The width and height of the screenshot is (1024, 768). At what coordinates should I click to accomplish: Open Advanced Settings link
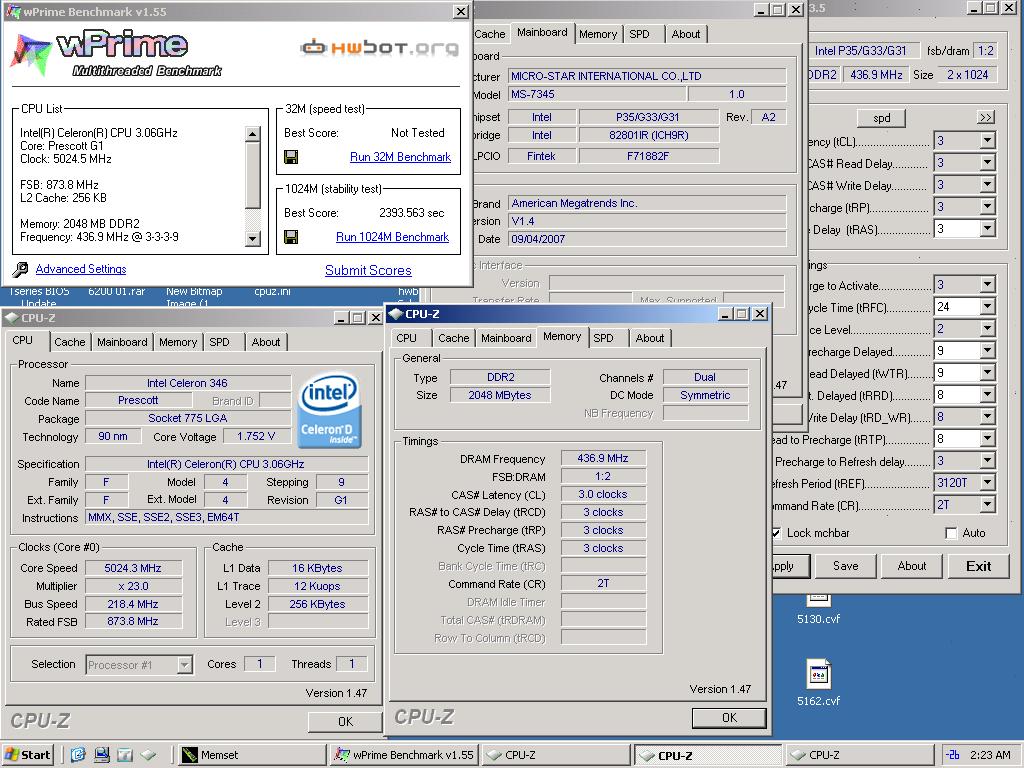(81, 269)
